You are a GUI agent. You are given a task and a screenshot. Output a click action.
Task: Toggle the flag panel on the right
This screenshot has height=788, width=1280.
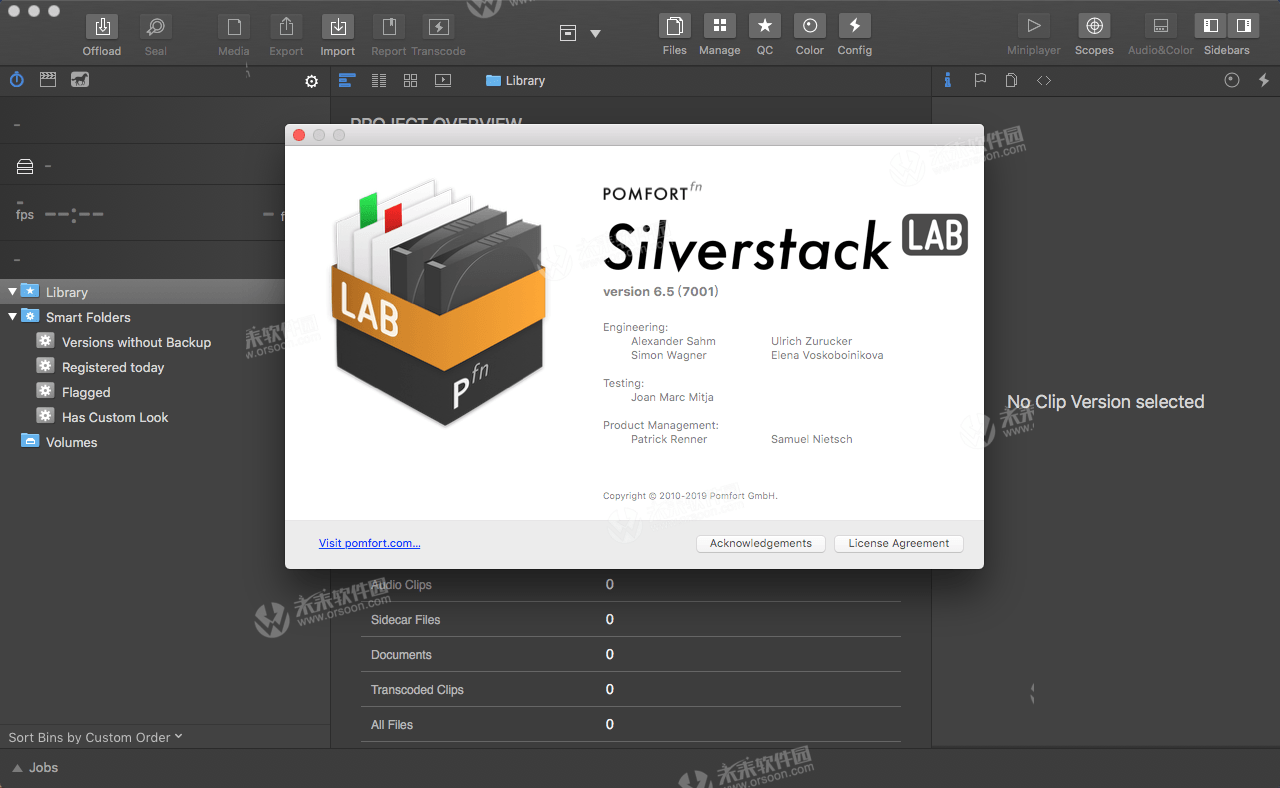click(980, 80)
